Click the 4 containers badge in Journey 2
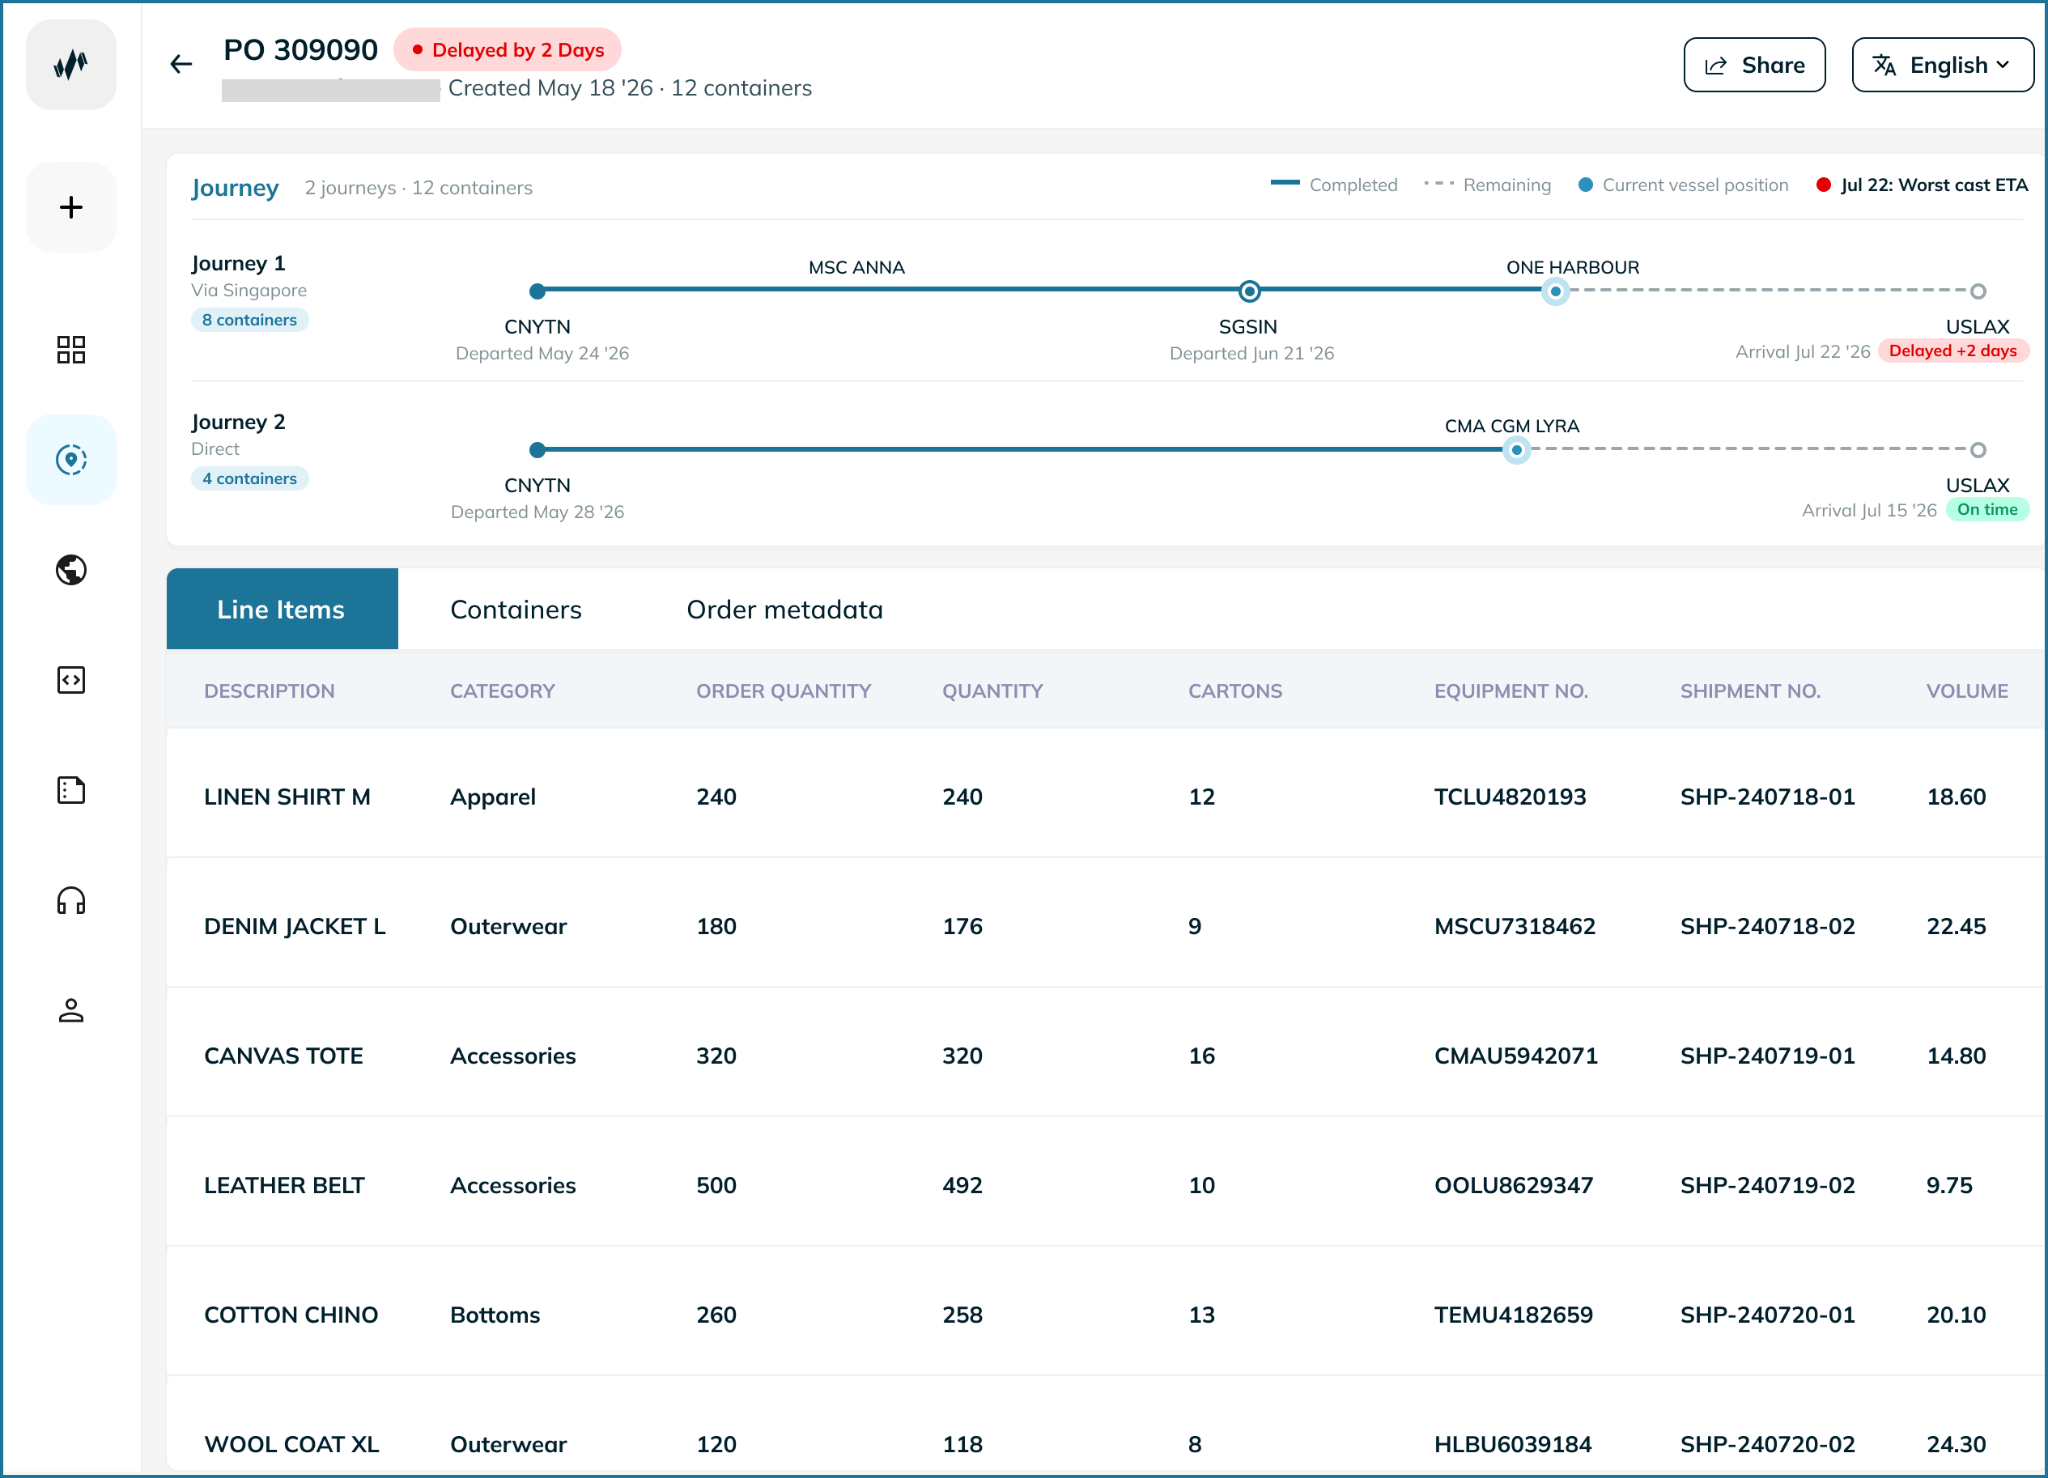 tap(250, 479)
